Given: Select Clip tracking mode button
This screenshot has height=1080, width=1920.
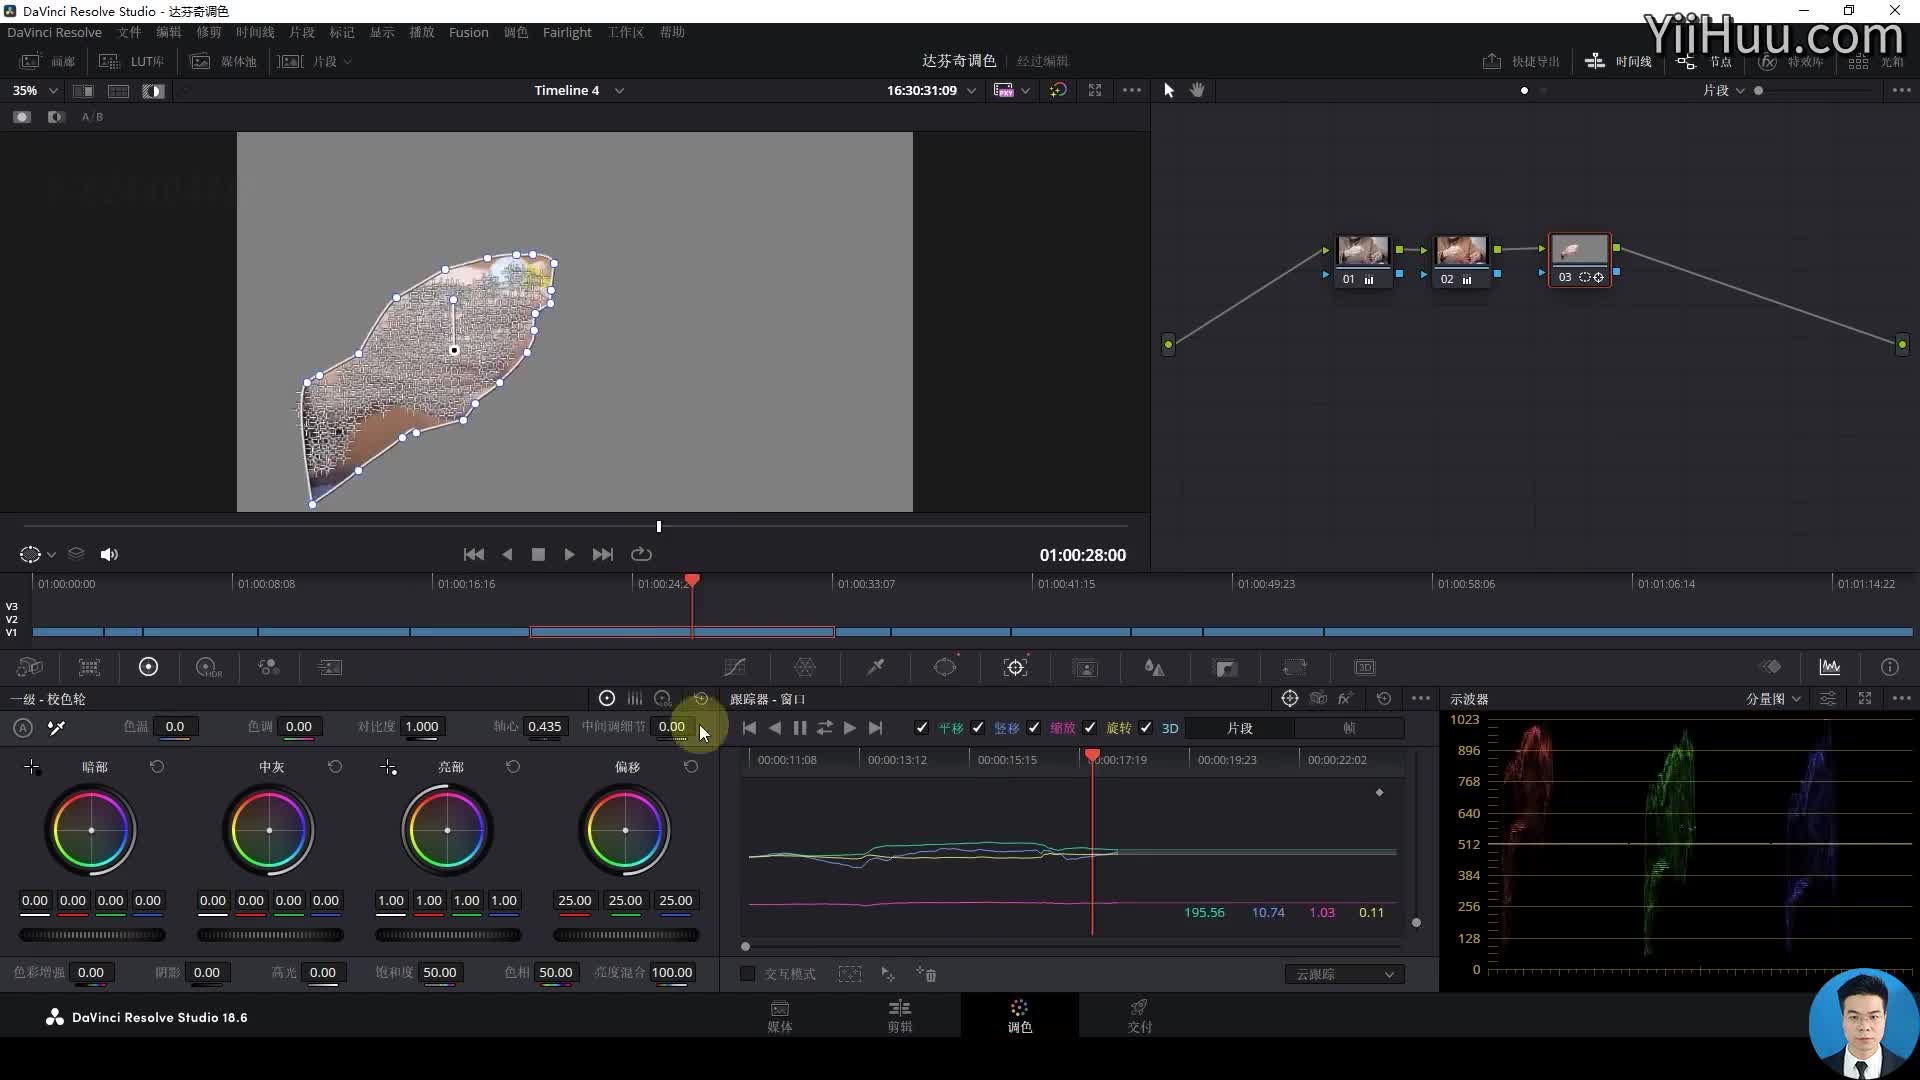Looking at the screenshot, I should [1239, 728].
